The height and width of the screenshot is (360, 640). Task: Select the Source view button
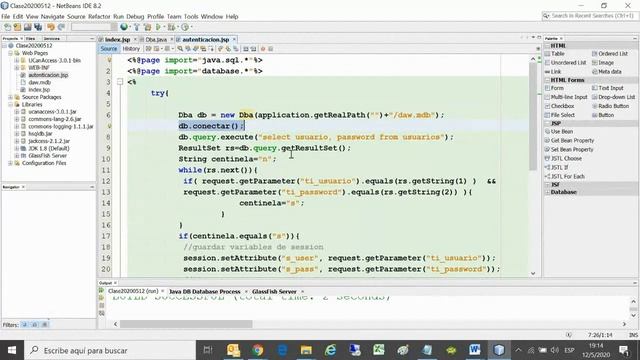click(109, 49)
